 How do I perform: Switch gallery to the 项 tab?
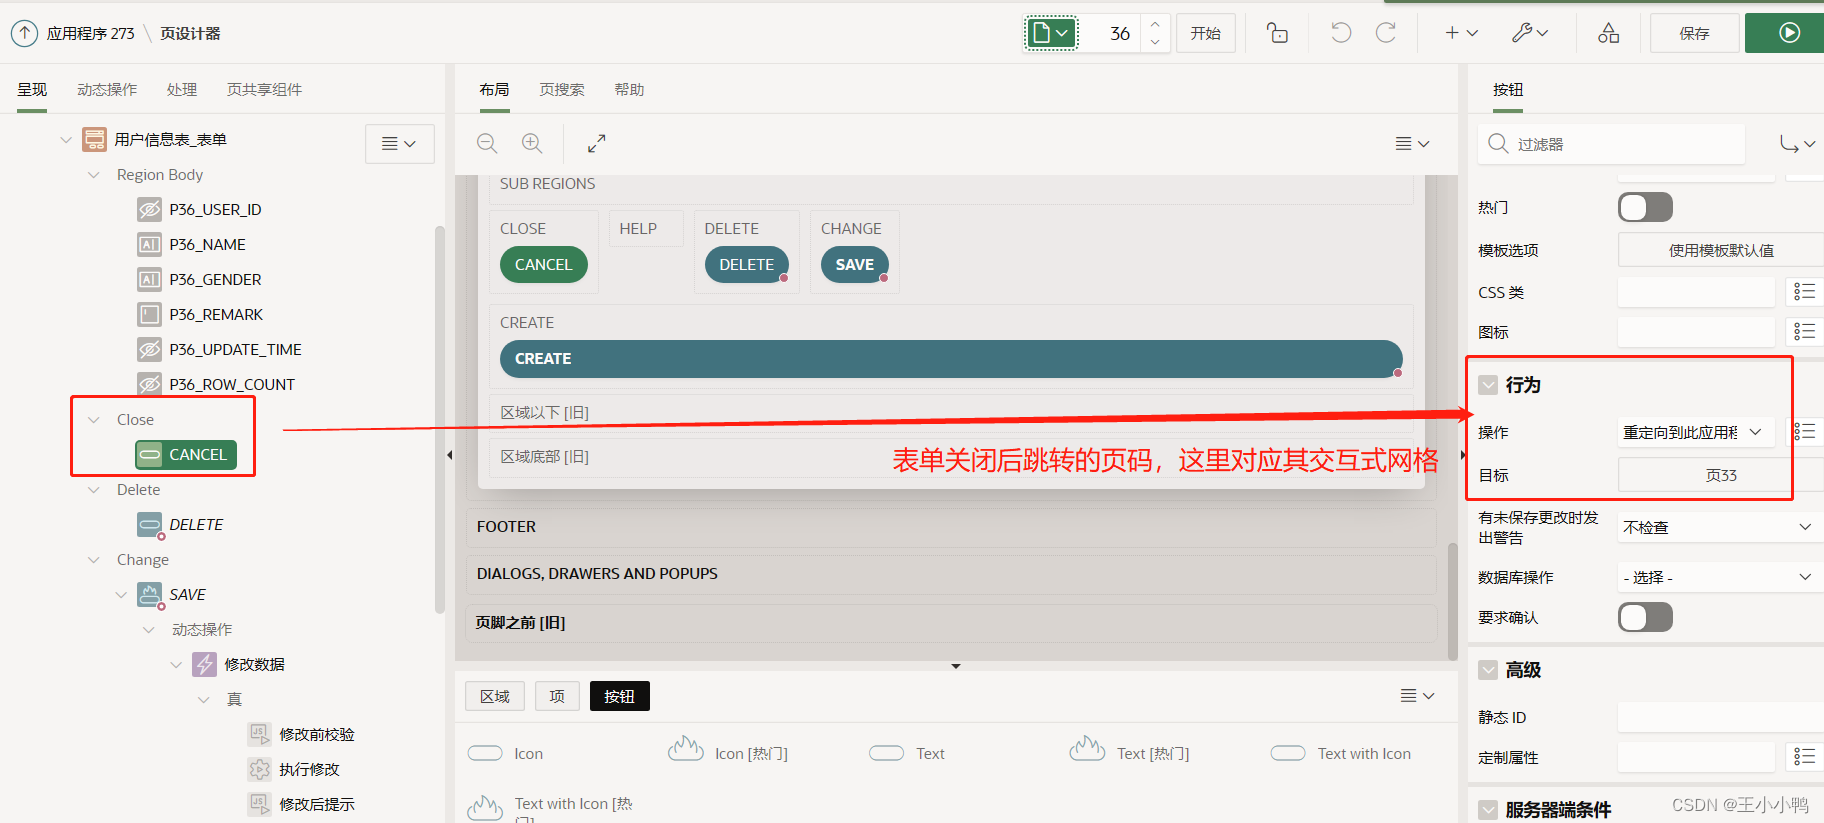pos(557,696)
